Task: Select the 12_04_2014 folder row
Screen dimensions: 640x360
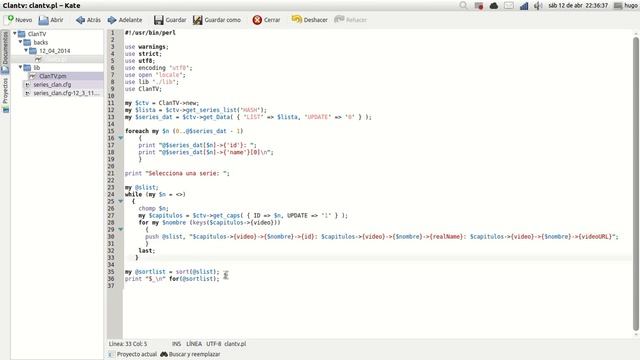Action: [58, 51]
